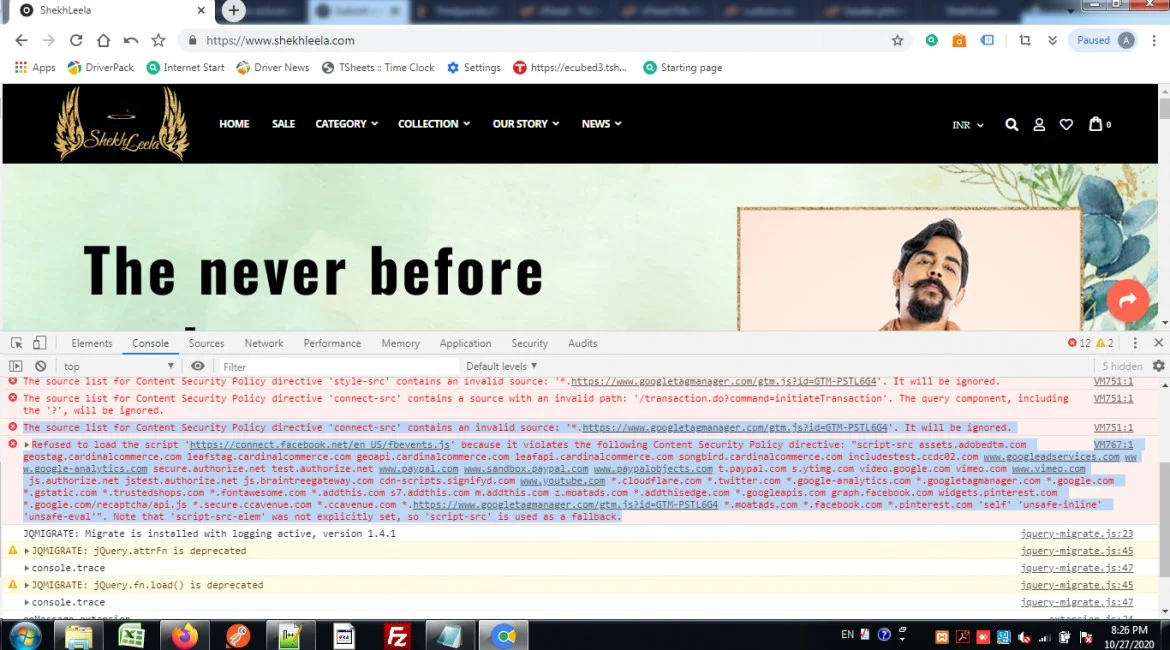Expand the 'Refused to load the script' error
The height and width of the screenshot is (650, 1170).
point(27,445)
